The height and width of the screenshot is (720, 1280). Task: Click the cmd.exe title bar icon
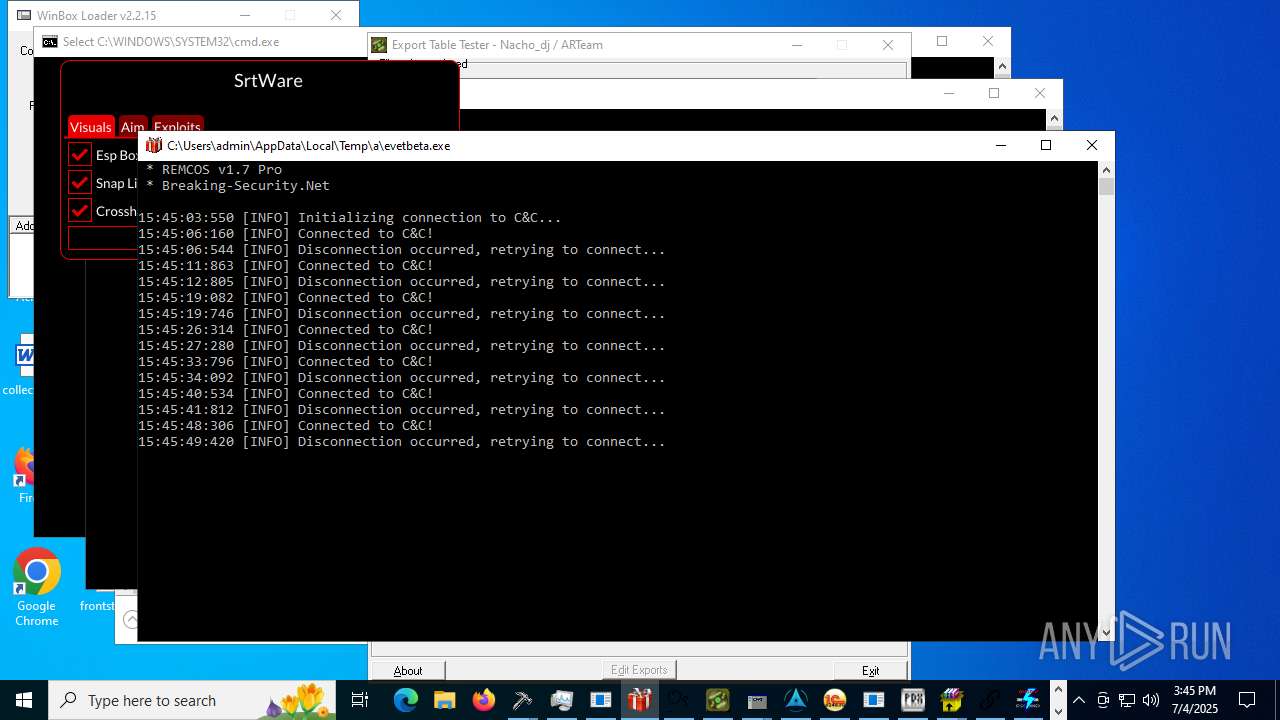50,42
